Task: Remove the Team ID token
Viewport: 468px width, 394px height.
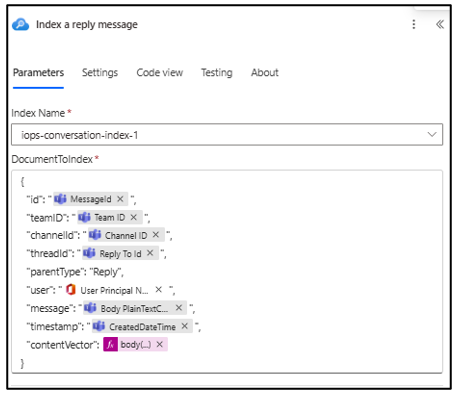Action: point(134,217)
